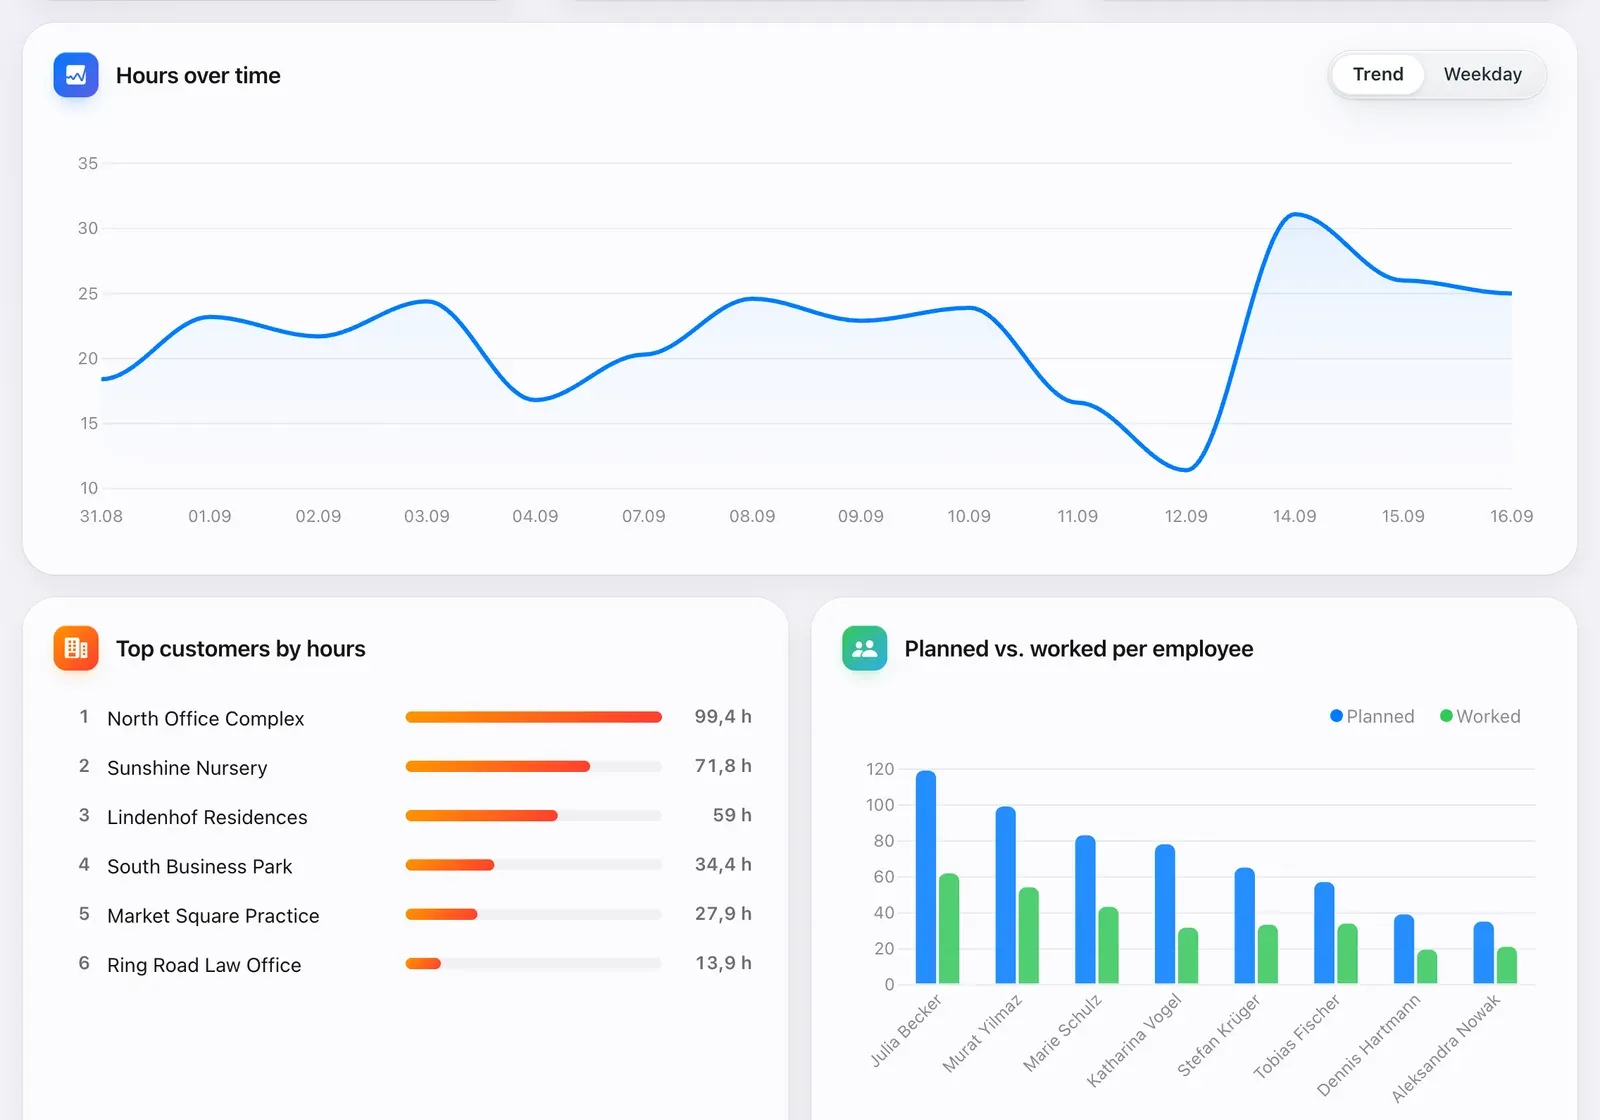Switch to the Trend view
This screenshot has width=1600, height=1120.
pyautogui.click(x=1378, y=74)
